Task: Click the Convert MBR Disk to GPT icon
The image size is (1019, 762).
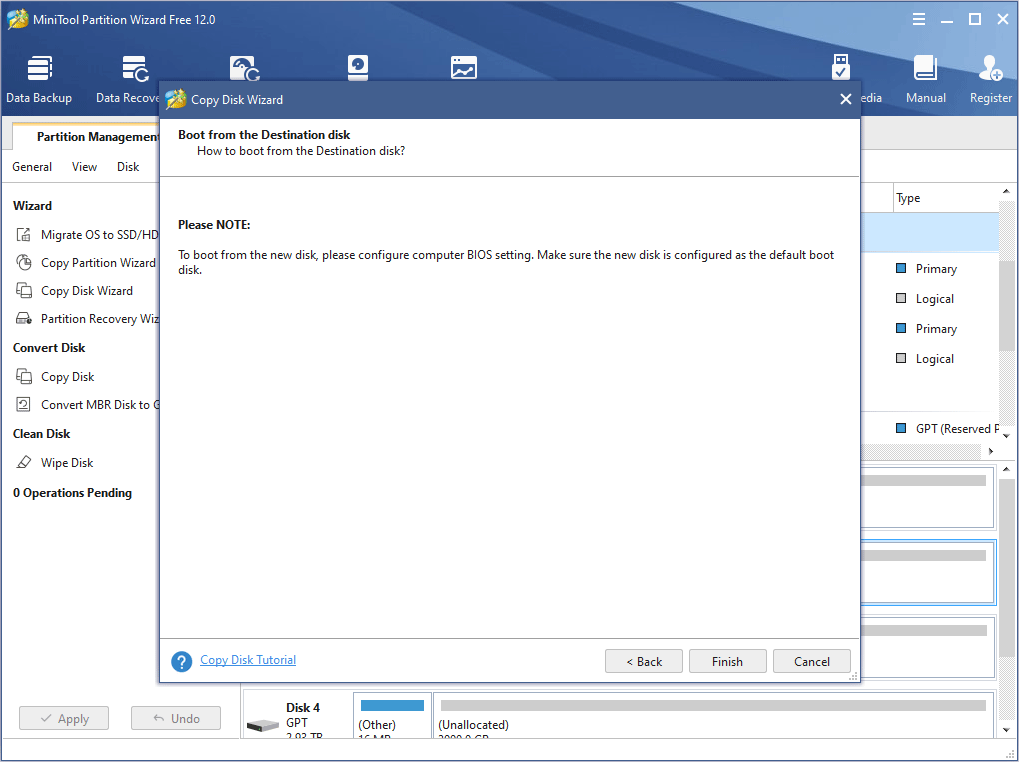Action: [x=23, y=404]
